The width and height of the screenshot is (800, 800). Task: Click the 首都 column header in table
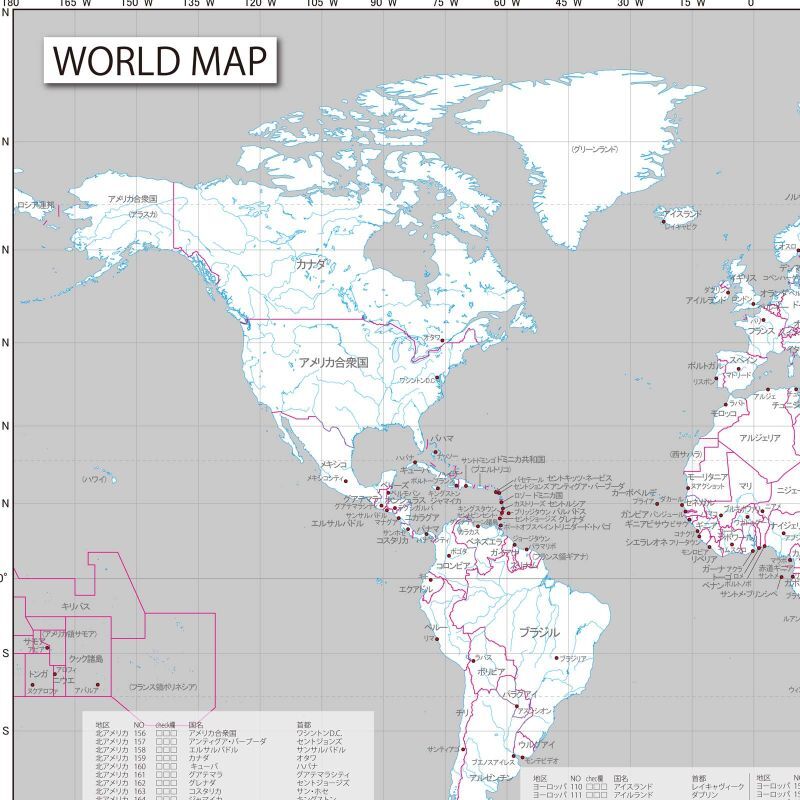point(304,724)
